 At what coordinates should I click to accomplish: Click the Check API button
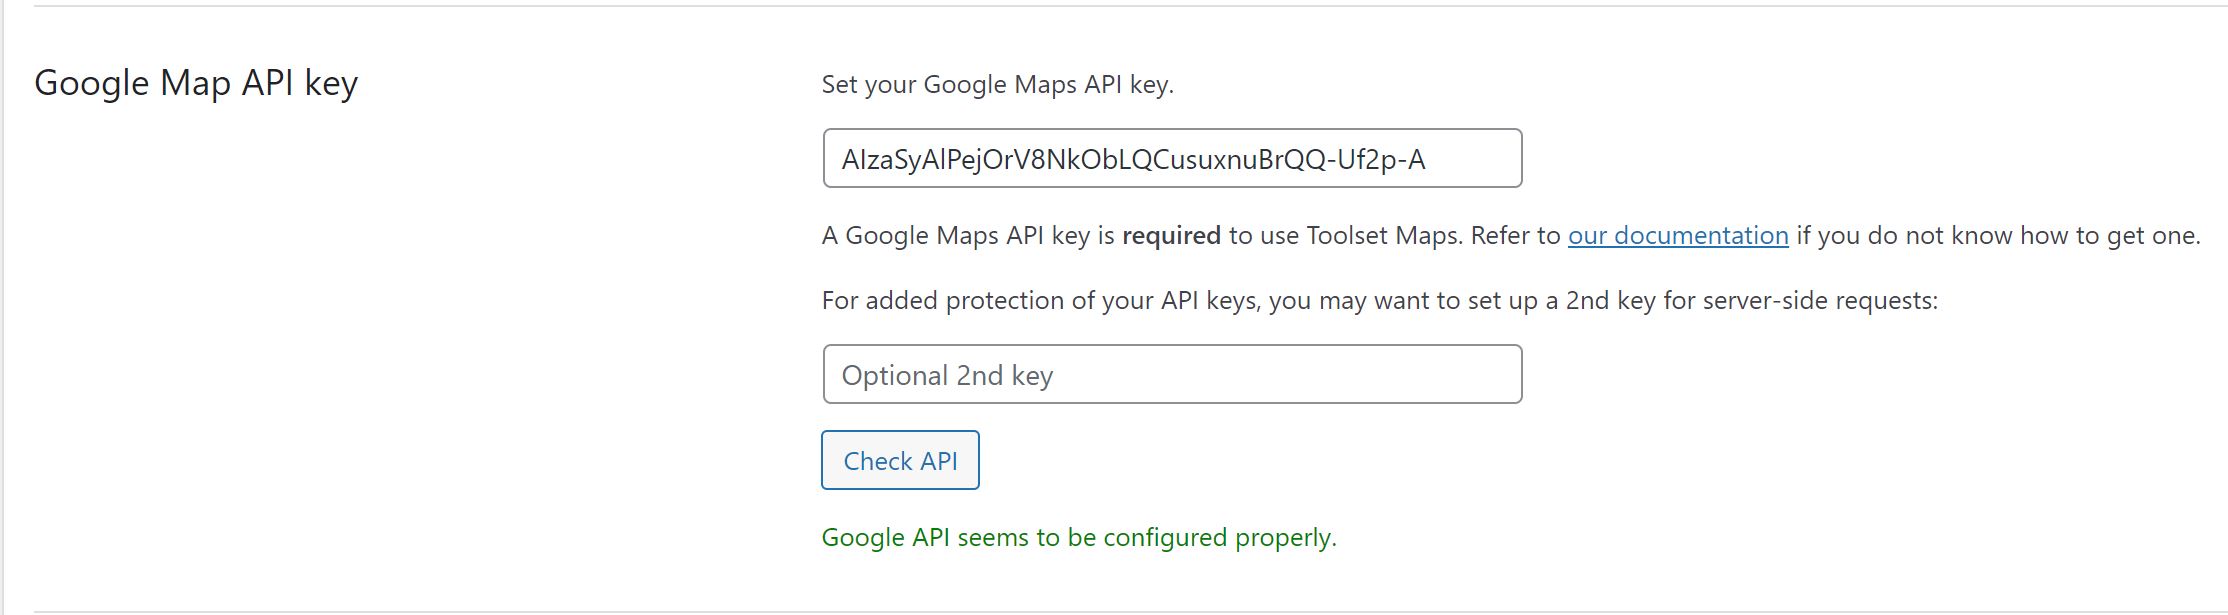(x=900, y=460)
